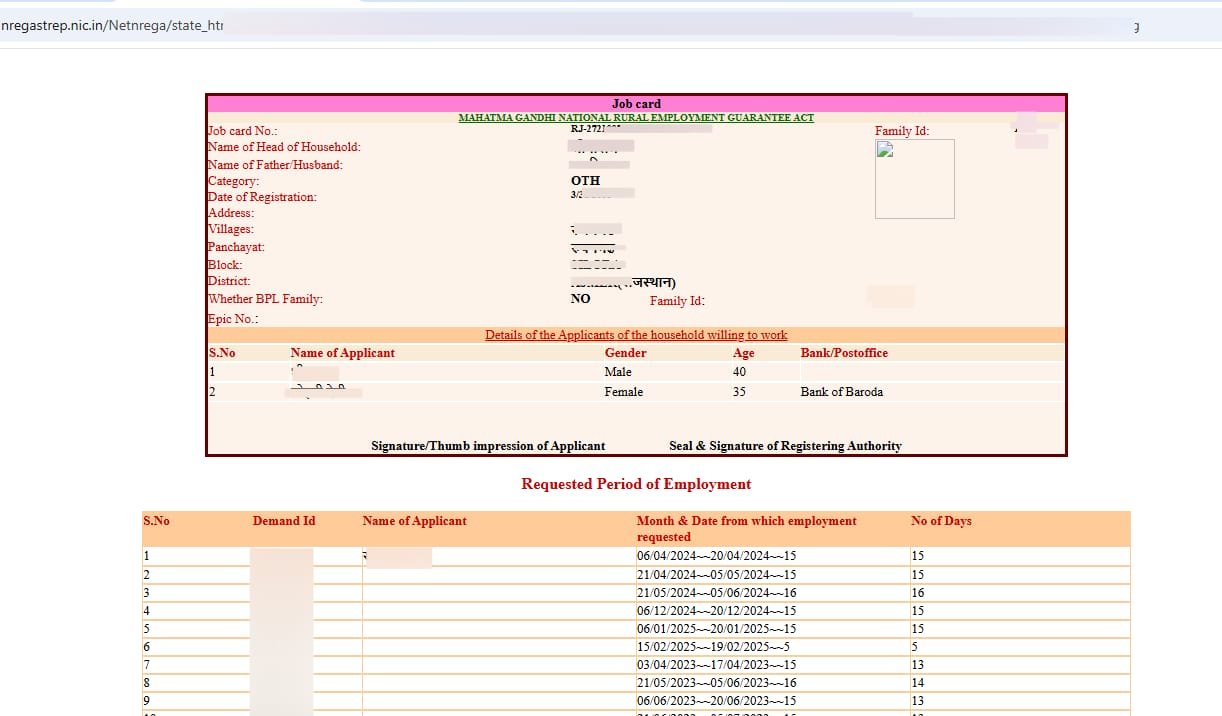This screenshot has height=716, width=1222.
Task: Click the broken applicant photo image
Action: 914,178
